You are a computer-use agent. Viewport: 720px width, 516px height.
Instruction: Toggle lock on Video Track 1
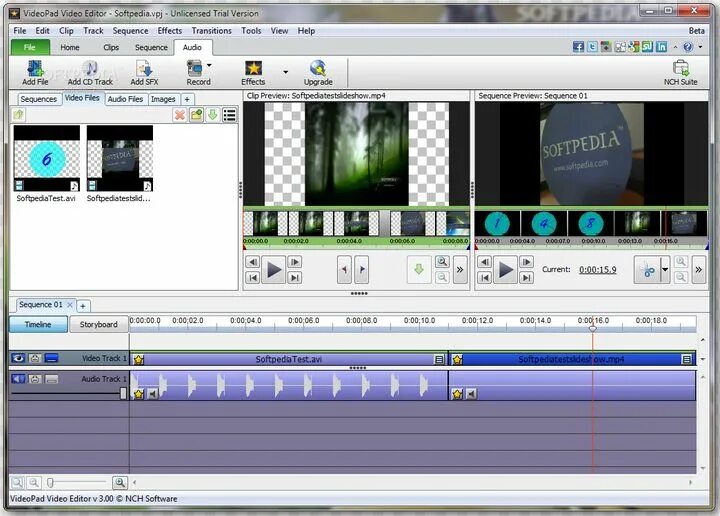click(x=35, y=358)
